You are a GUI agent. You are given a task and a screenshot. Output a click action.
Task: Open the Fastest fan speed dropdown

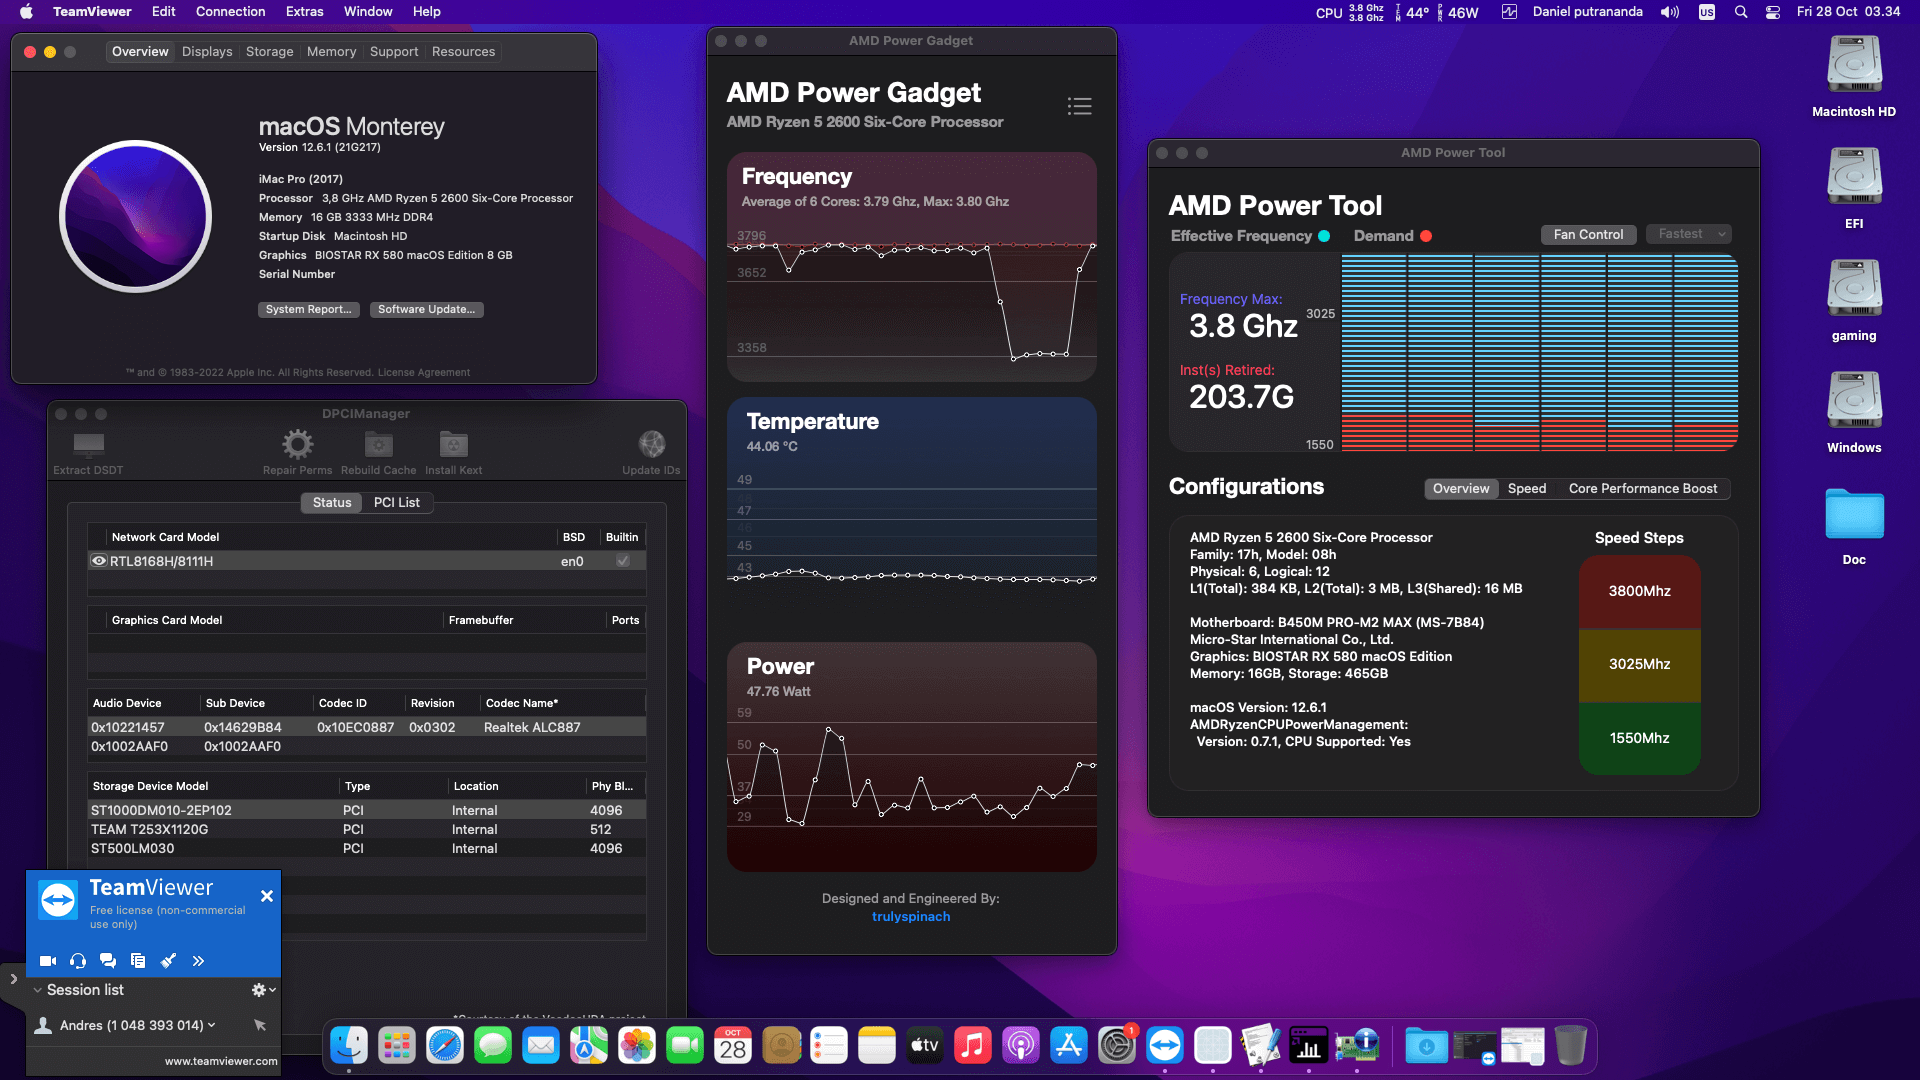[1689, 234]
